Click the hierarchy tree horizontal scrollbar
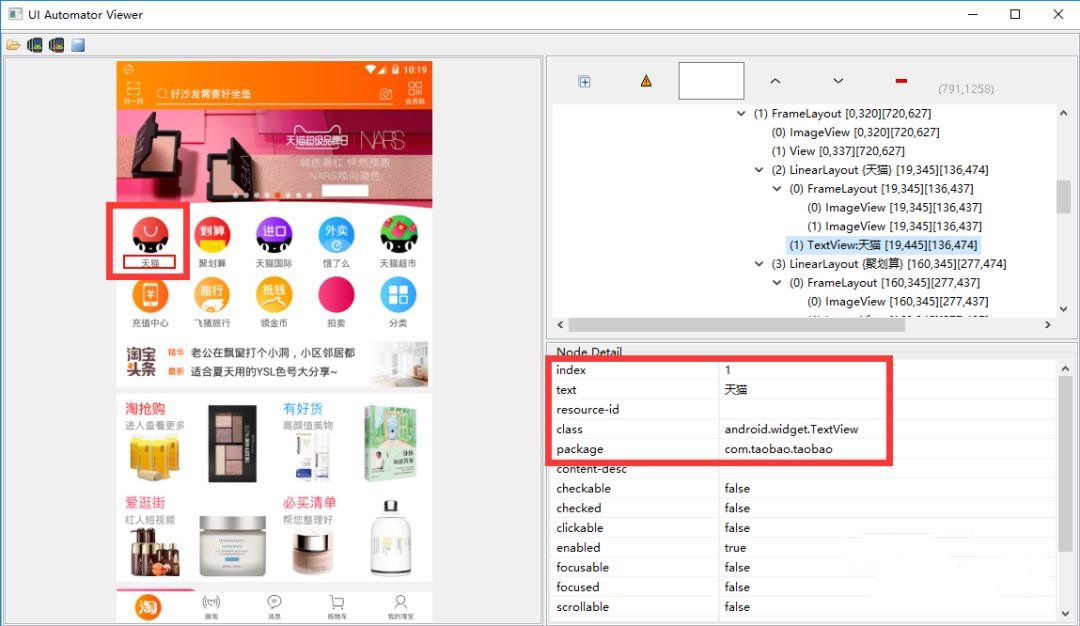Screen dimensions: 1080x626 (736, 325)
